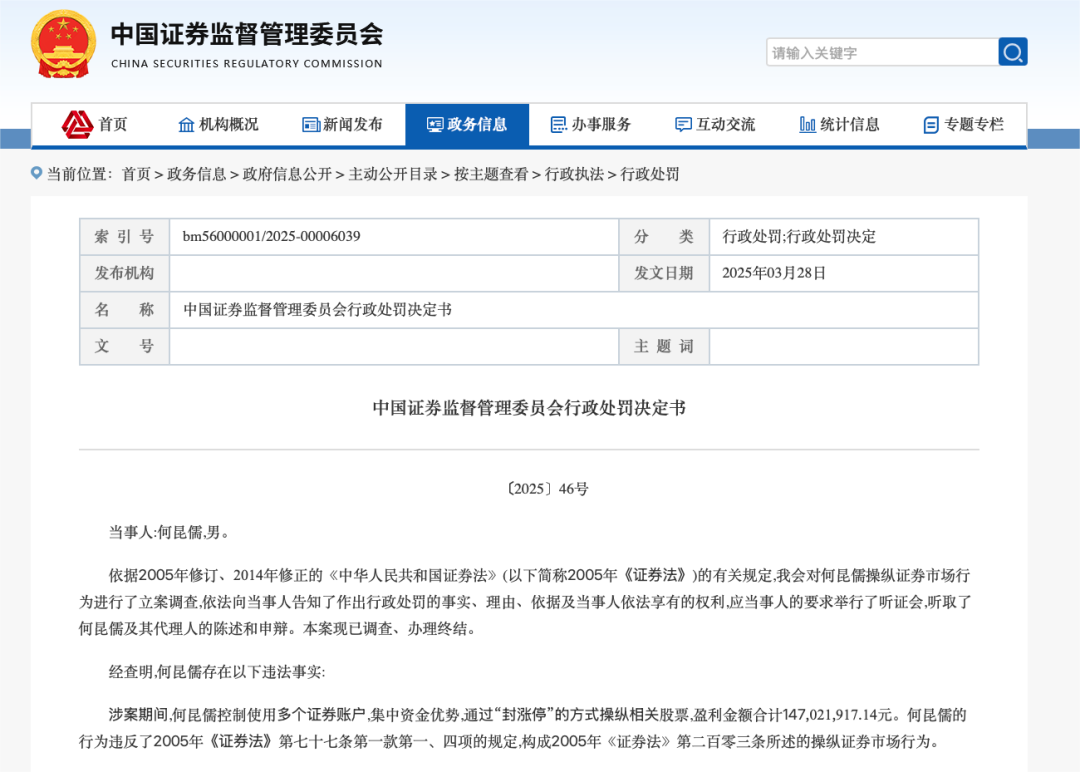The width and height of the screenshot is (1080, 772).
Task: Click the location pin icon beside 当前位置
Action: (37, 173)
